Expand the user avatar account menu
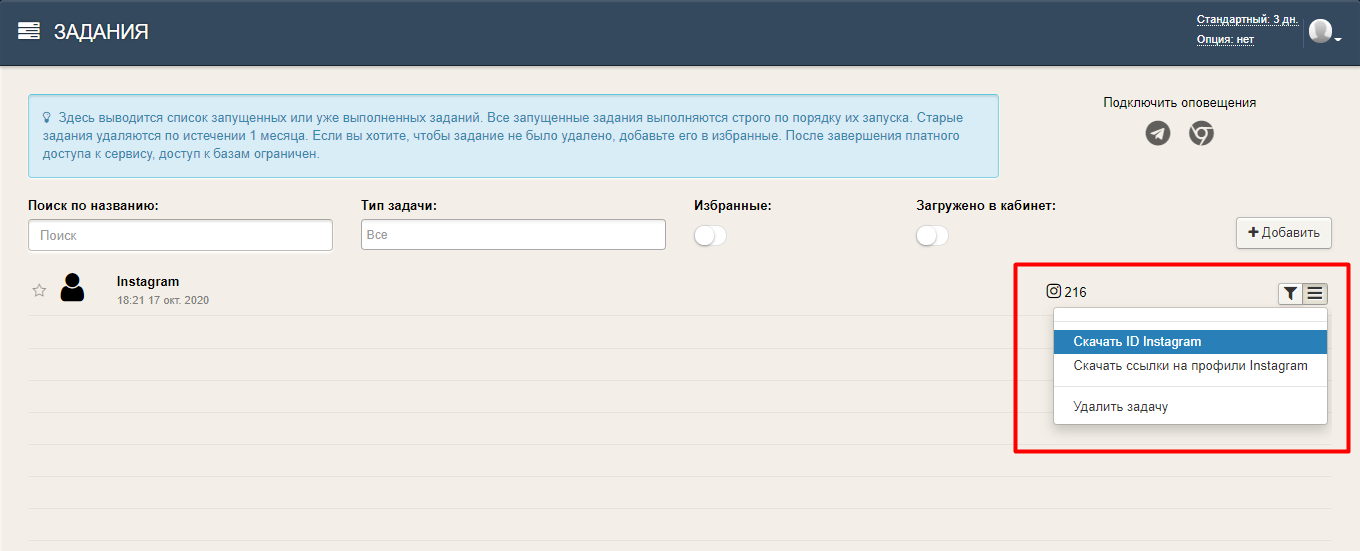 (1324, 33)
